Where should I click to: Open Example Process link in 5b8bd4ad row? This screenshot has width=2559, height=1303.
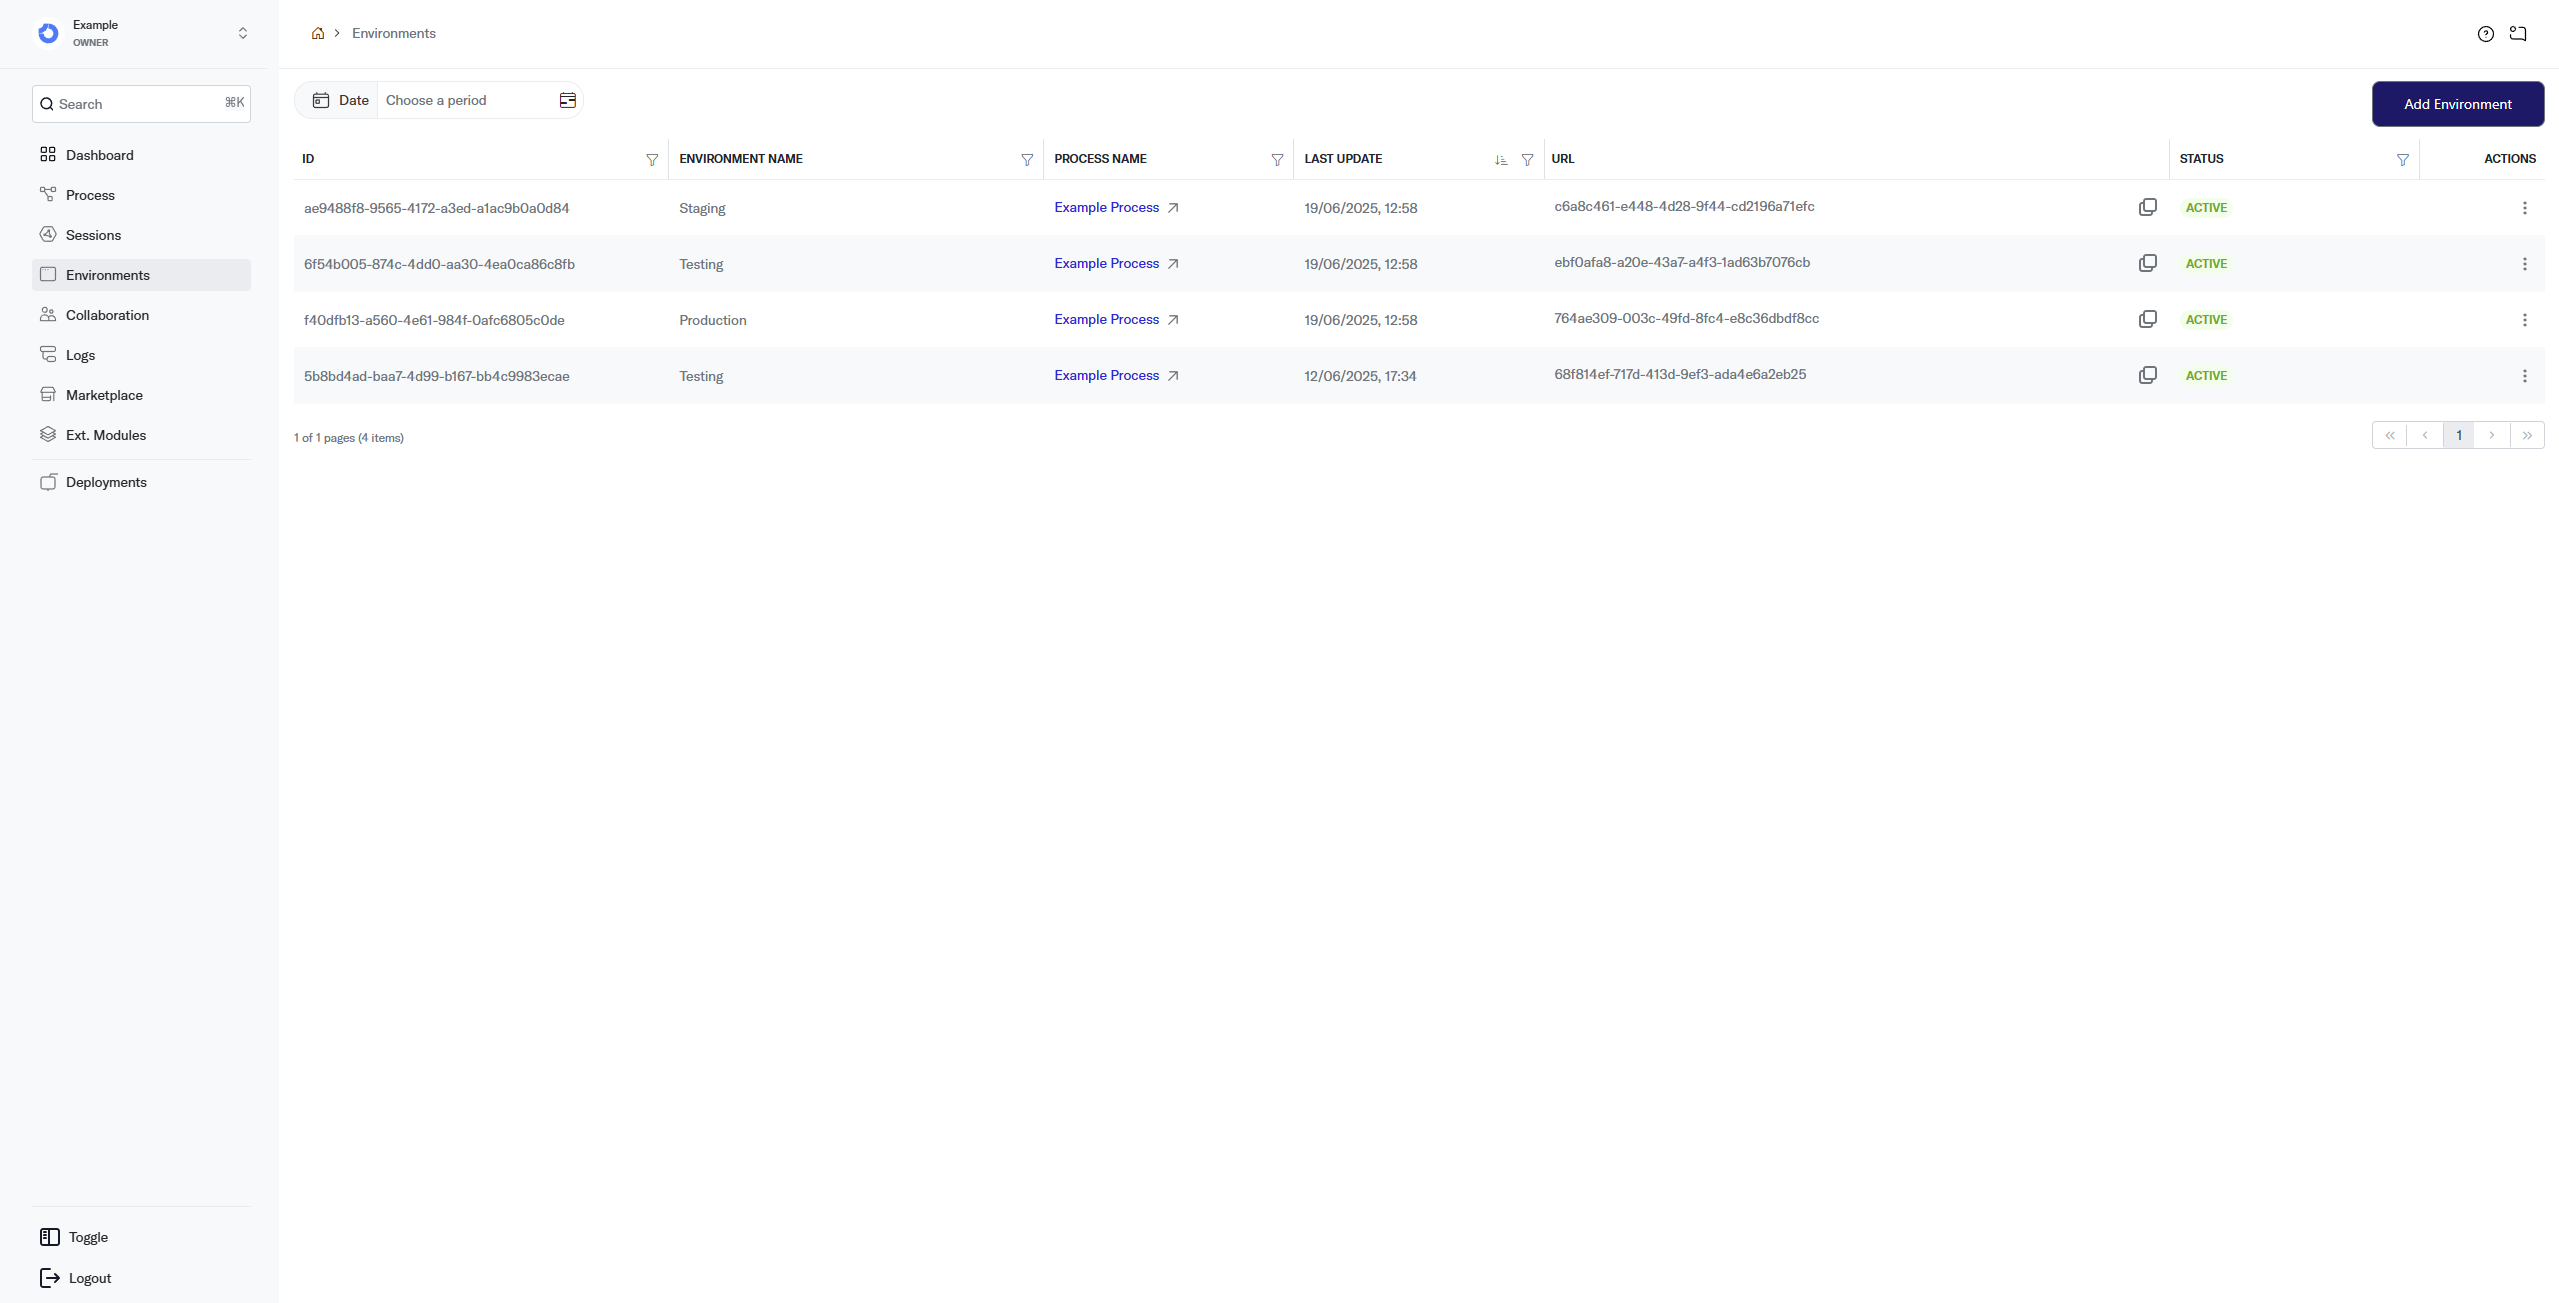[x=1117, y=376]
